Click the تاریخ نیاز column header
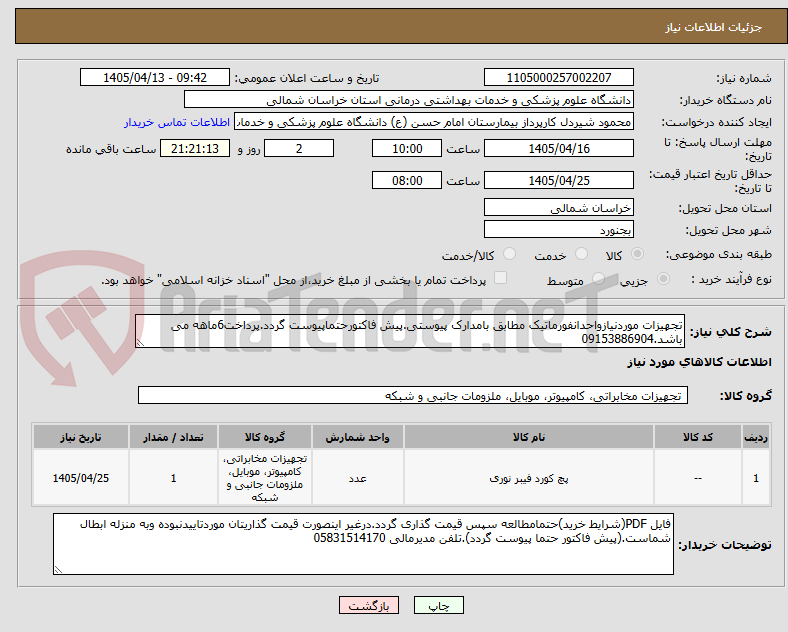The height and width of the screenshot is (632, 788). pyautogui.click(x=81, y=437)
